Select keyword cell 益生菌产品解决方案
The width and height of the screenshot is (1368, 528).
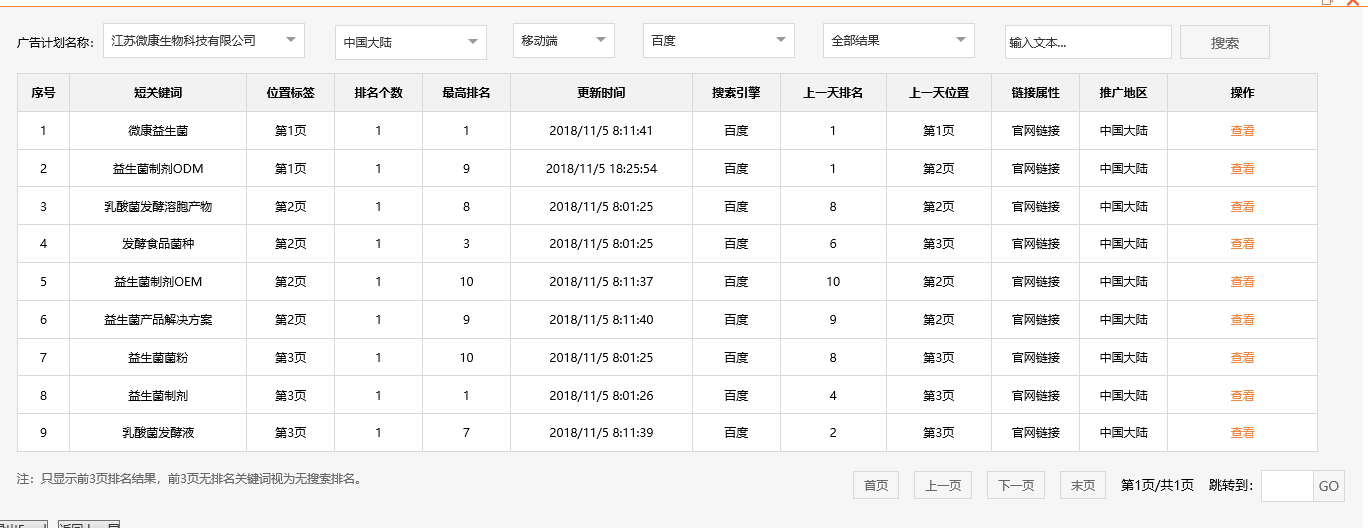coord(158,319)
